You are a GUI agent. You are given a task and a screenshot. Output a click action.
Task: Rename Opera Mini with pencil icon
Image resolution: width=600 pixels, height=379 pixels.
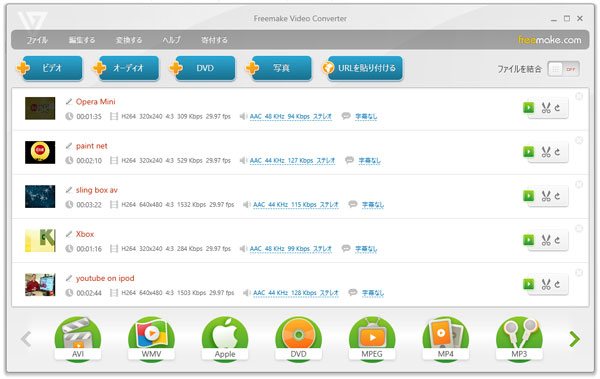pos(69,101)
